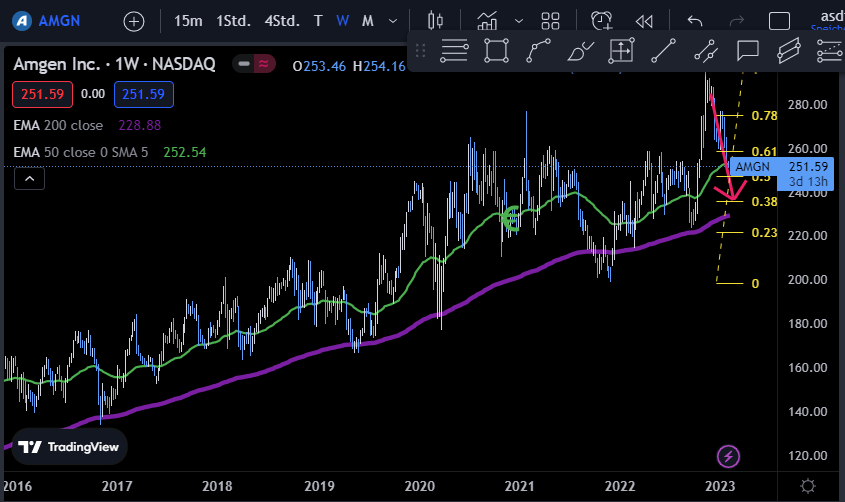Collapse the indicator legend with up chevron
Image resolution: width=845 pixels, height=502 pixels.
pos(30,179)
